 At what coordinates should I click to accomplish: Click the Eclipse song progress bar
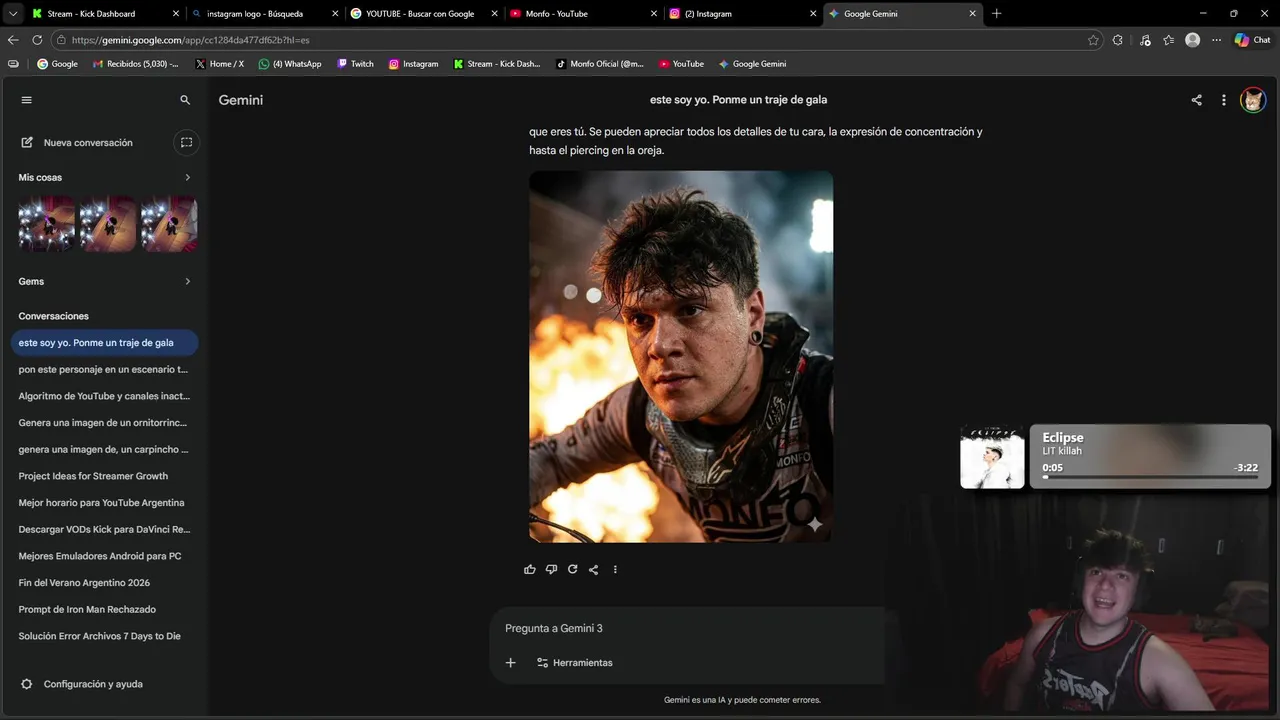(x=1150, y=477)
